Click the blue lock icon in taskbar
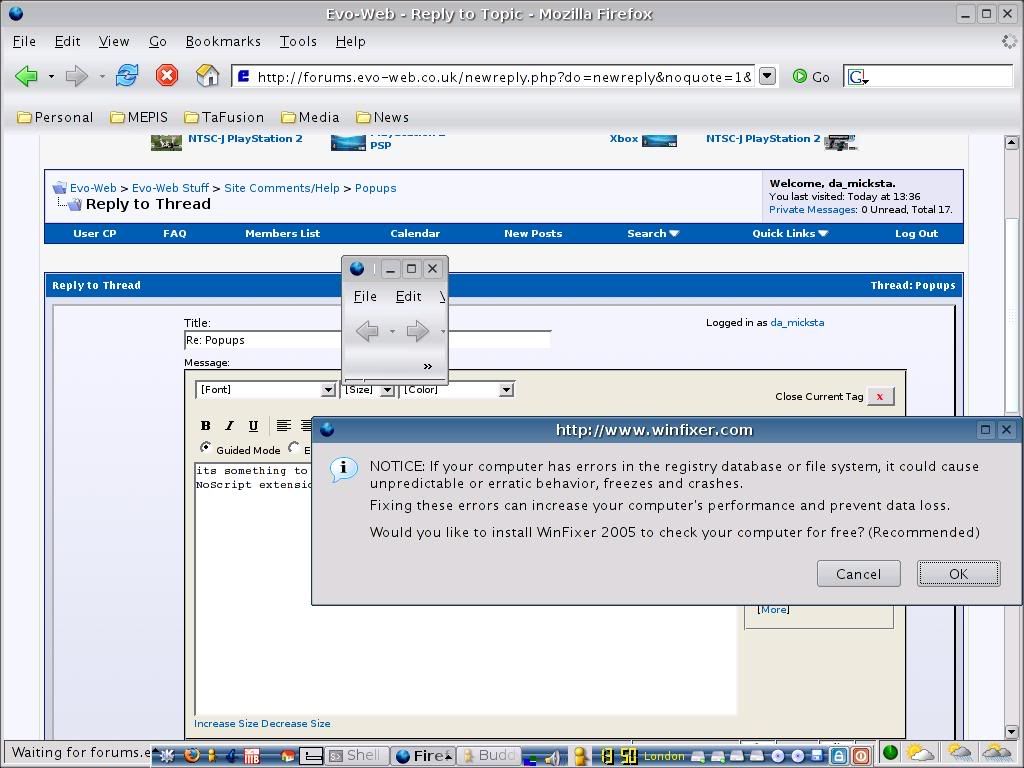This screenshot has width=1024, height=768. pyautogui.click(x=839, y=756)
